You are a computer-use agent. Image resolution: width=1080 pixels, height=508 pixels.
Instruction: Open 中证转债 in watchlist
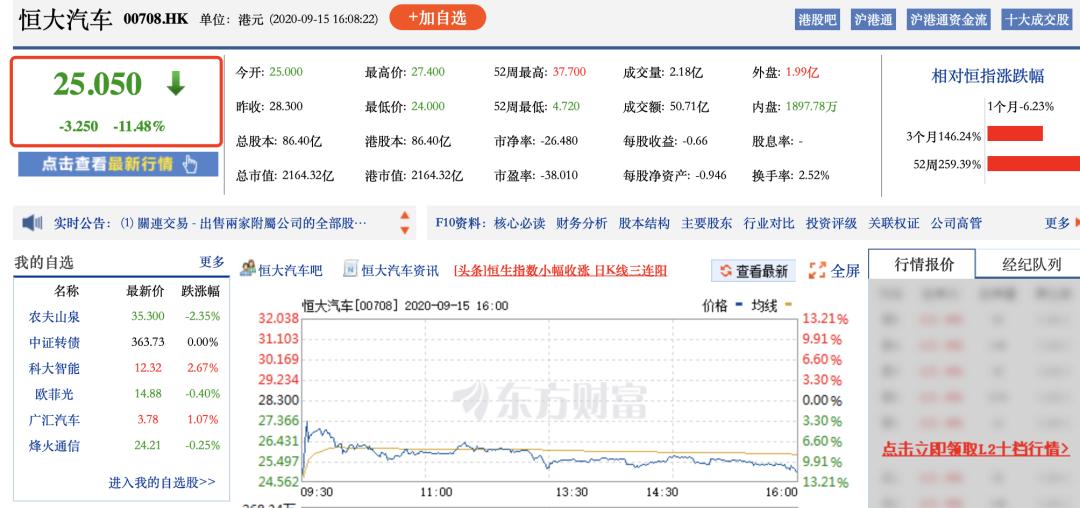point(54,342)
